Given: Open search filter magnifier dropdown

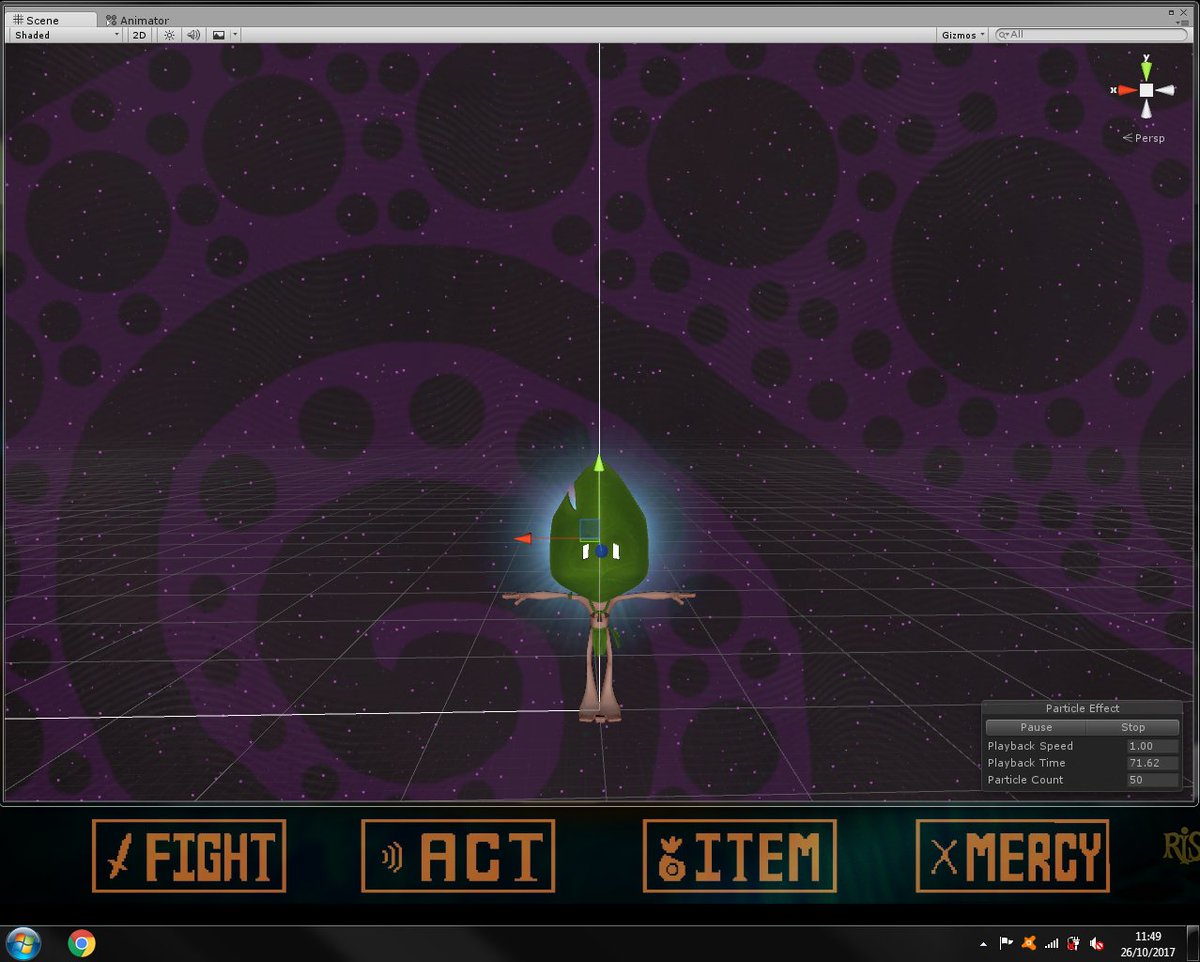Looking at the screenshot, I should (x=1003, y=35).
